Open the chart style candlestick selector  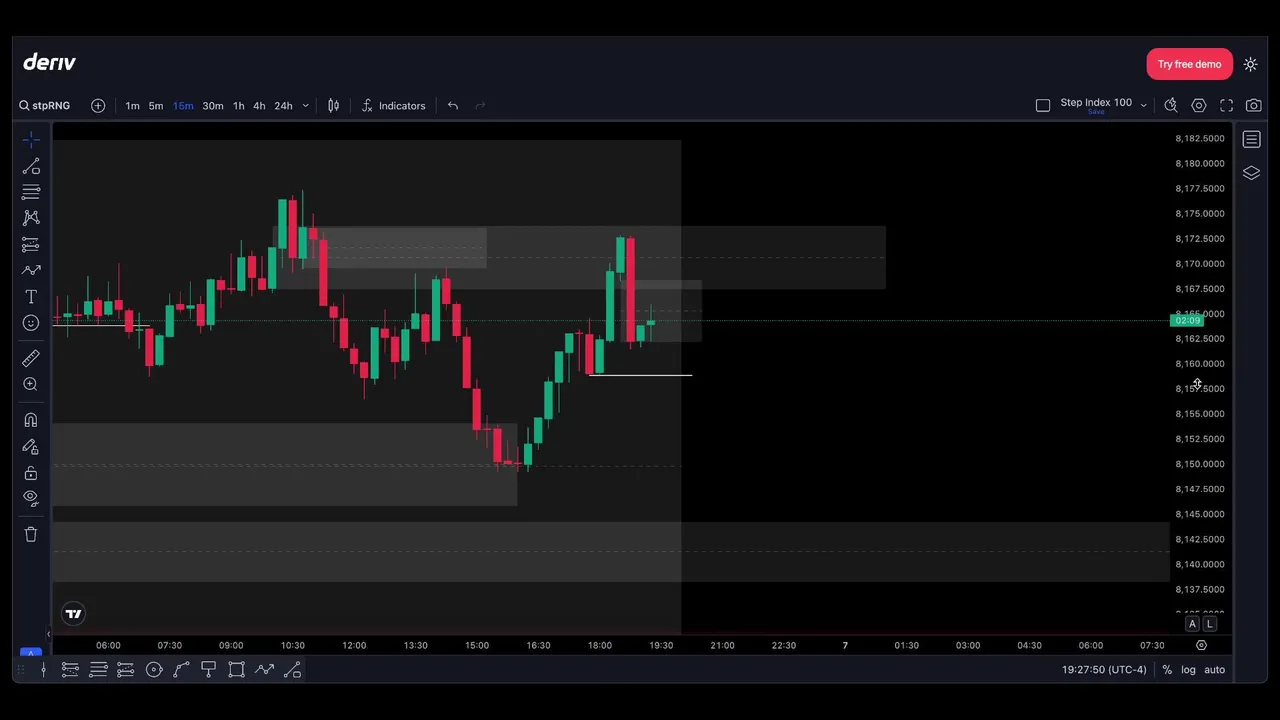(334, 106)
